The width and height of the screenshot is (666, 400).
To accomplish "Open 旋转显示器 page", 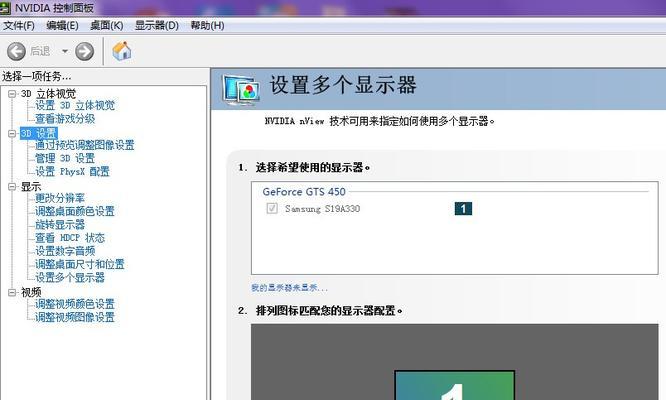I will click(60, 225).
